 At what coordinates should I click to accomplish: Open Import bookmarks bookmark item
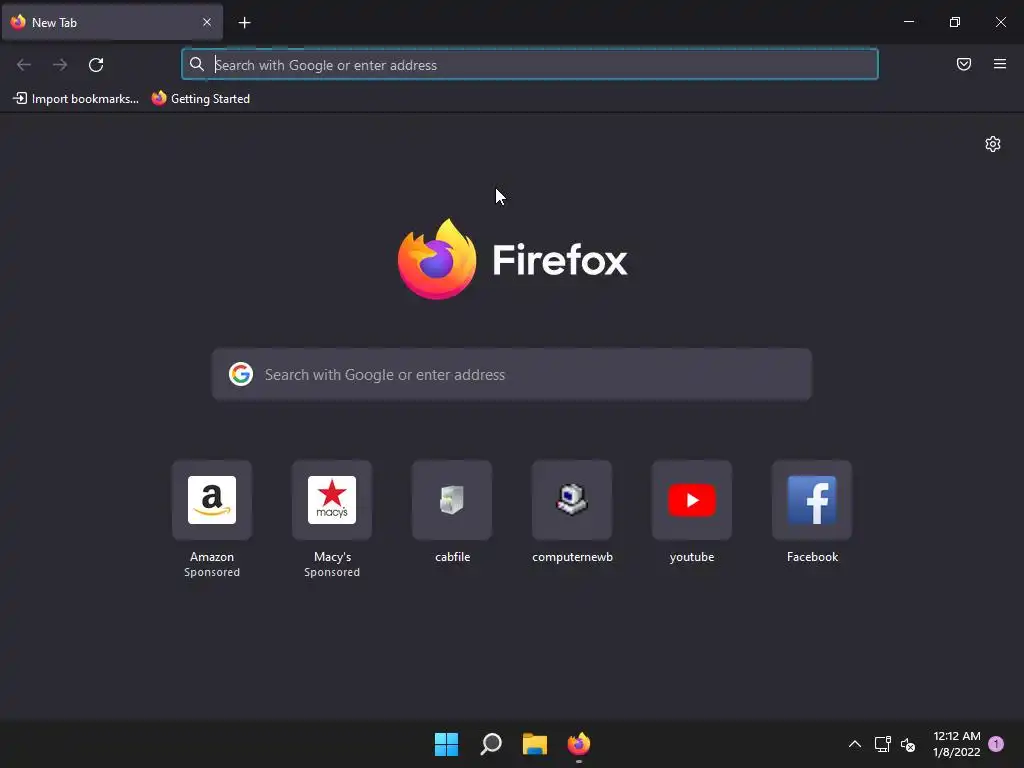pos(76,99)
